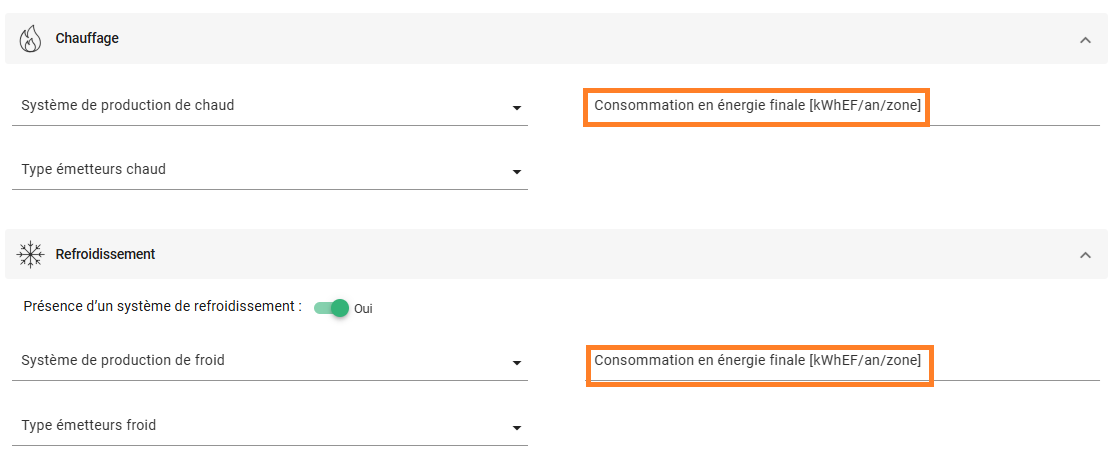
Task: Click the "Oui" label next to the switch
Action: pos(363,309)
